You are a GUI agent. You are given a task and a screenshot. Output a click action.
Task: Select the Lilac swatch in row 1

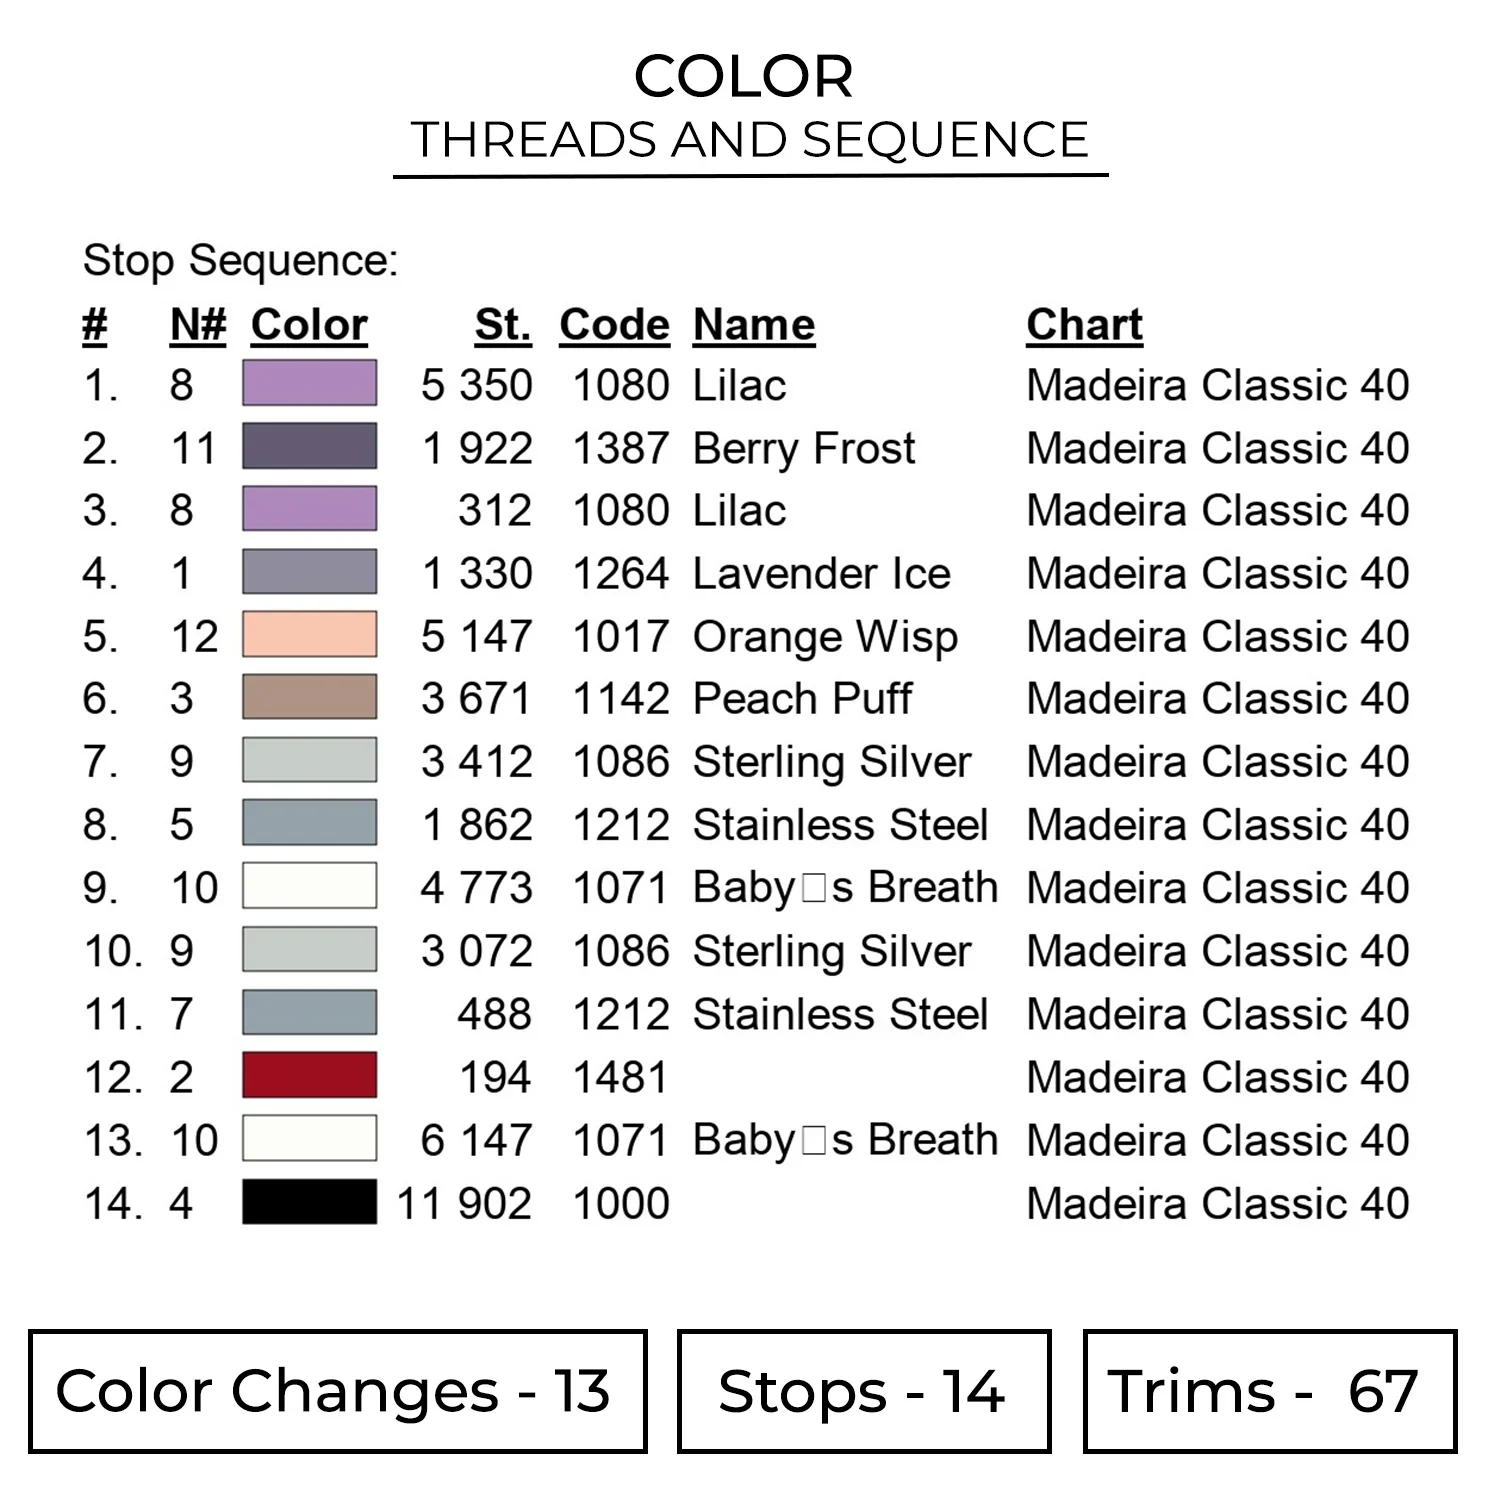coord(310,384)
